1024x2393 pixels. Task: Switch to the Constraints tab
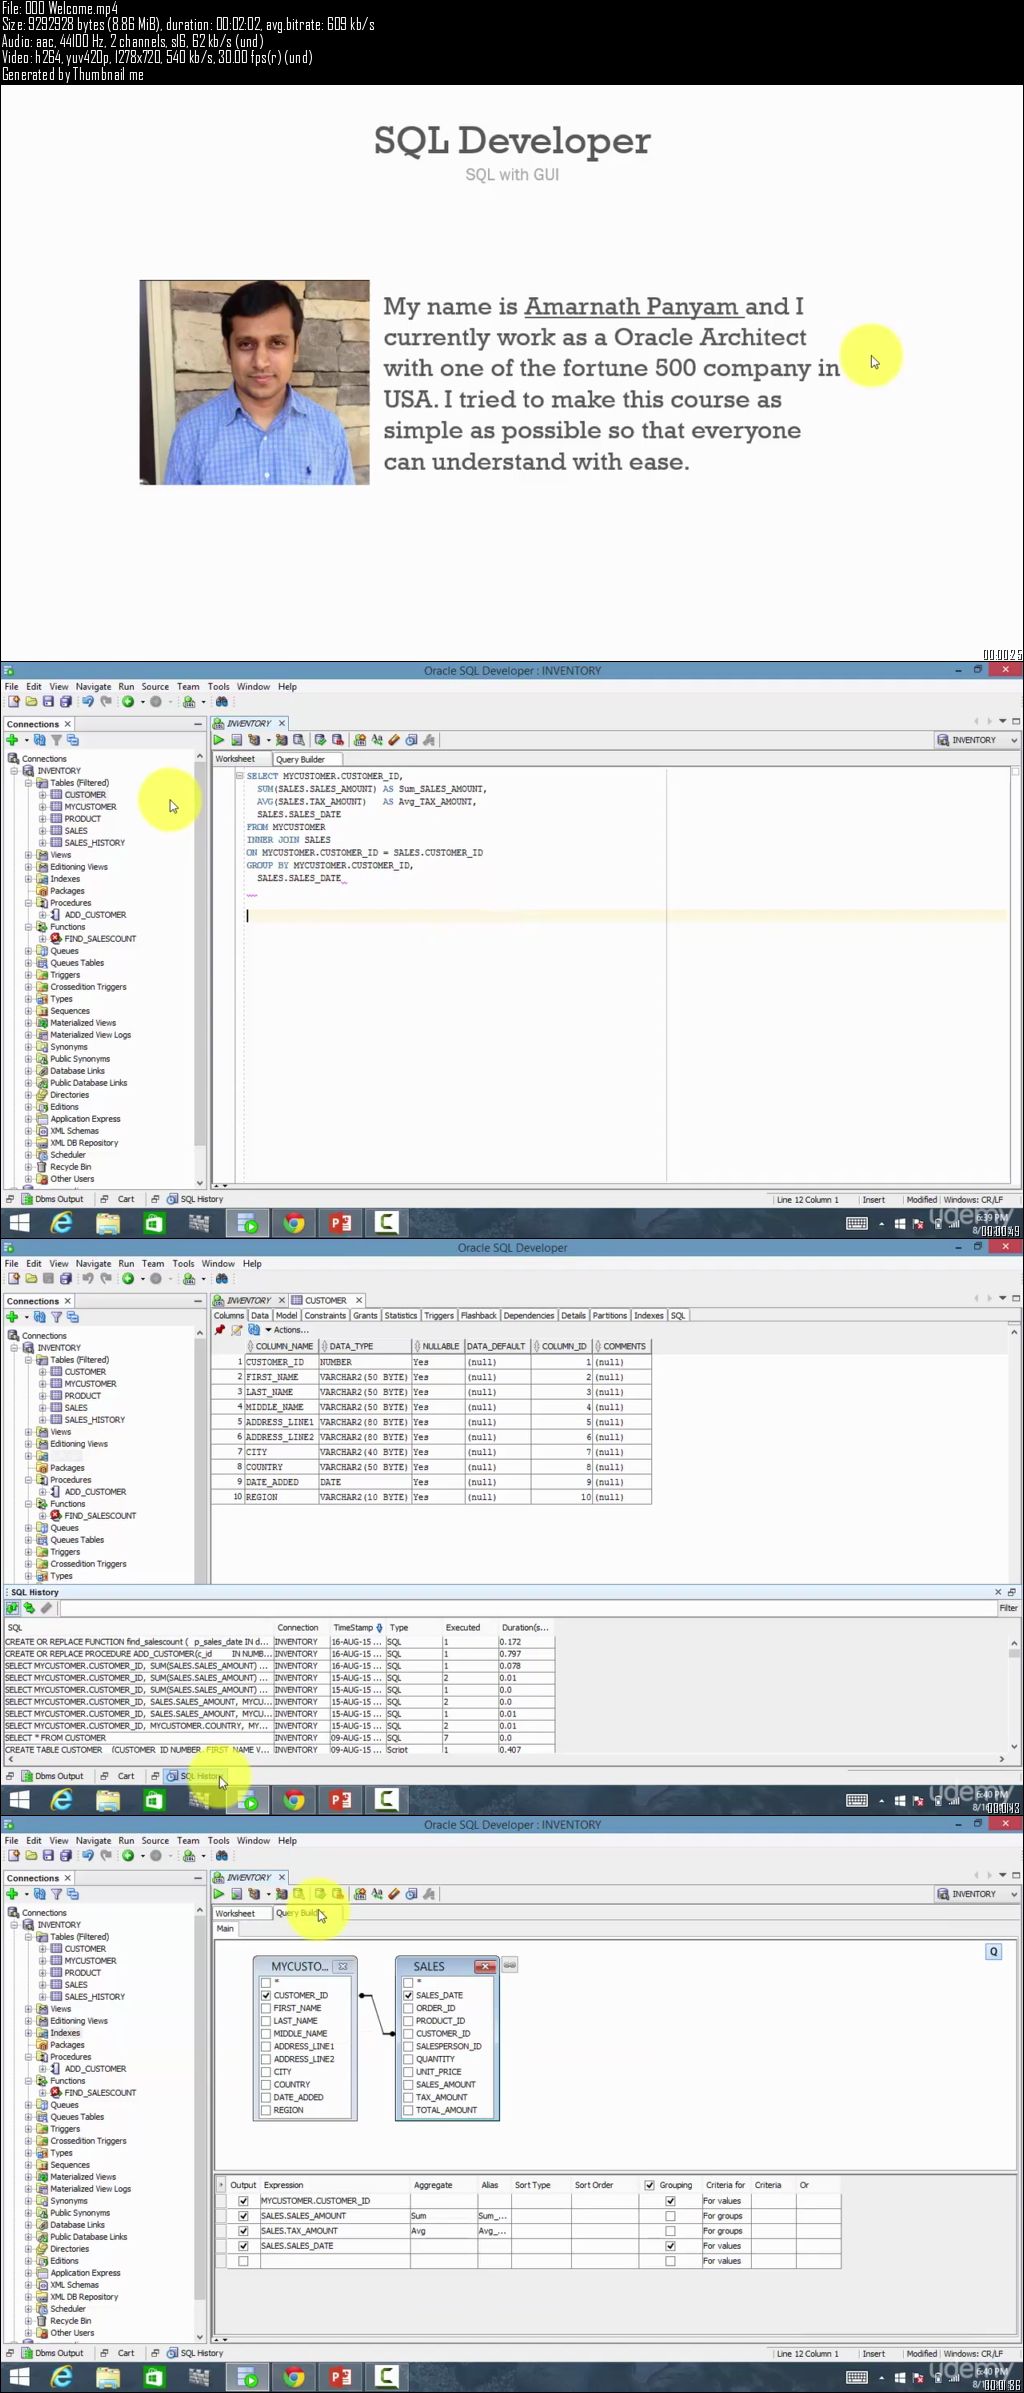point(325,1315)
